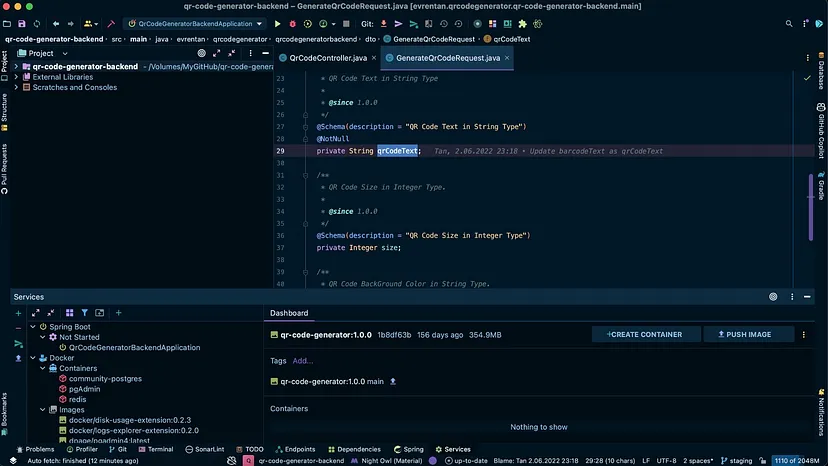Hide the Project panel with minus icon
The image size is (828, 466).
click(x=266, y=53)
